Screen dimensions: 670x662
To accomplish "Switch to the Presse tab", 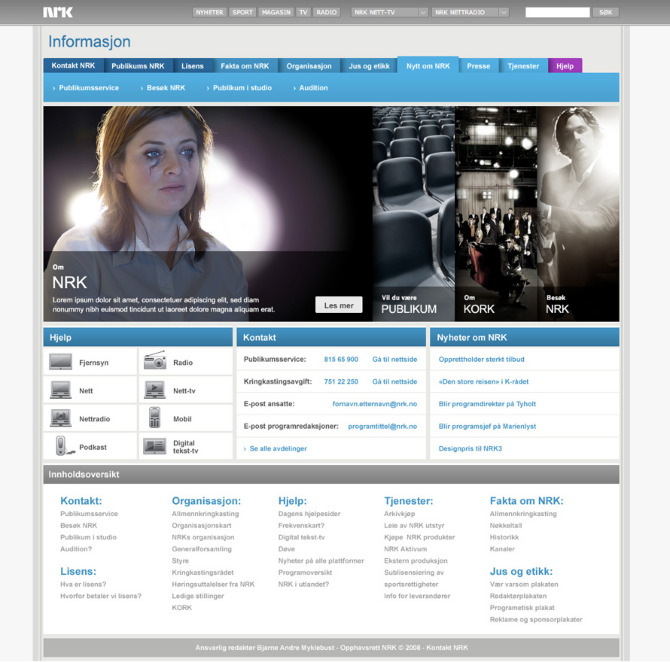I will [x=479, y=66].
